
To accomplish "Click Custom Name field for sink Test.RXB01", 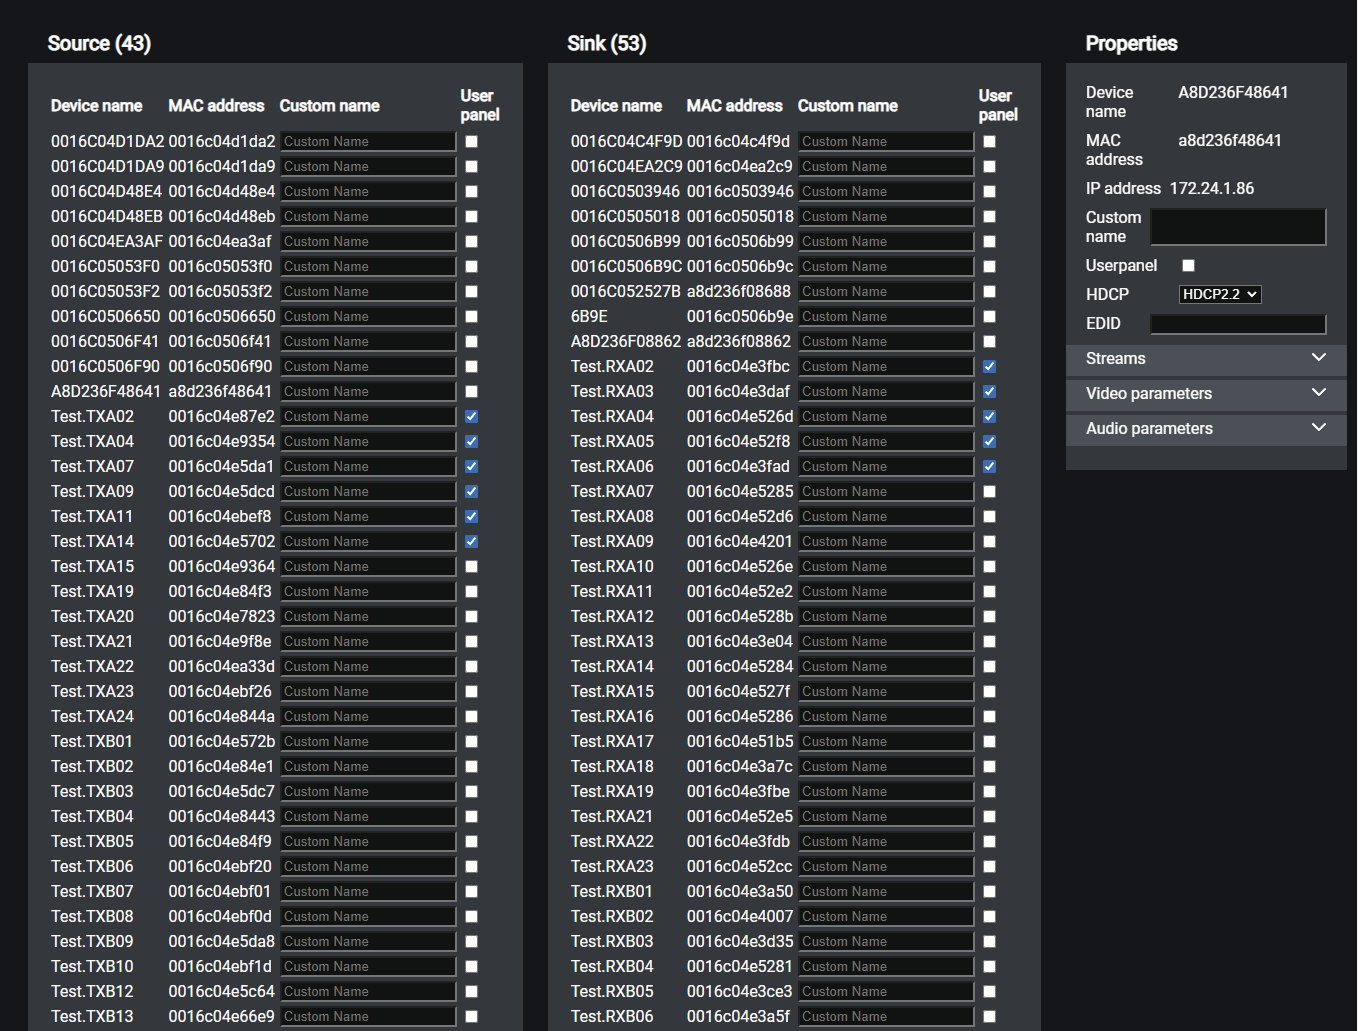I will pos(885,892).
